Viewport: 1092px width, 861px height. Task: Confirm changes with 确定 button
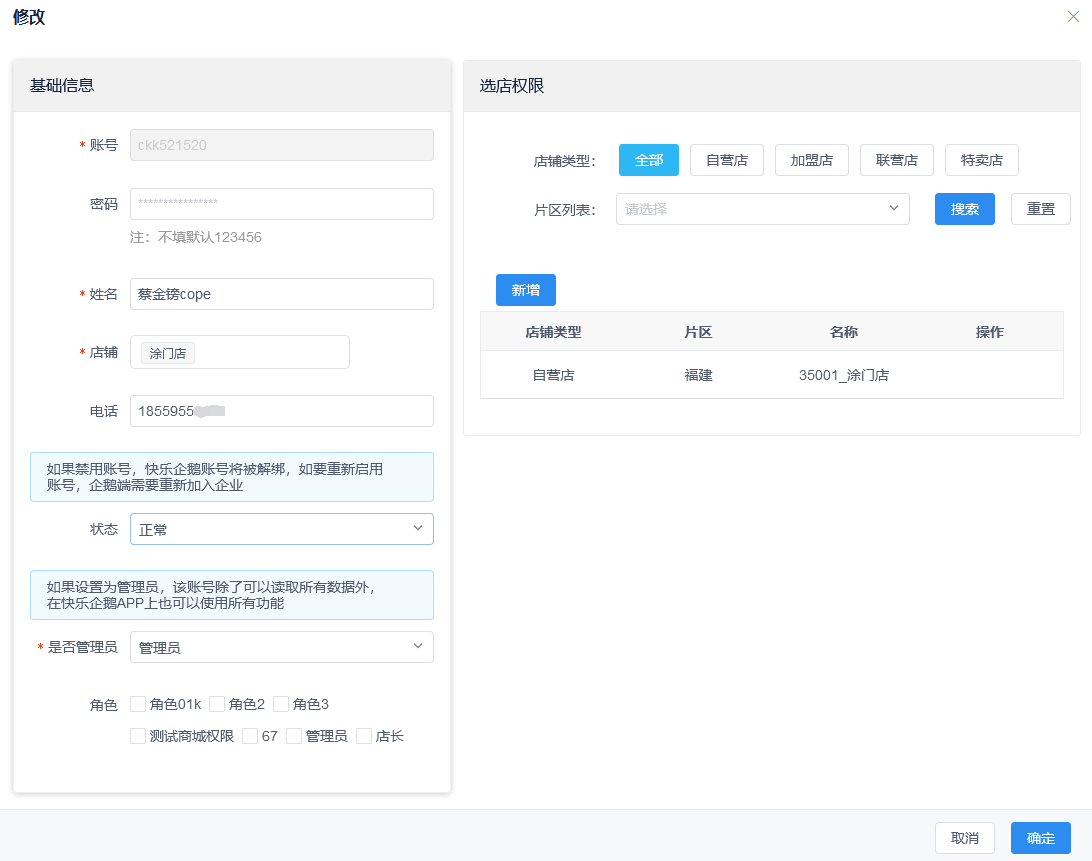tap(1040, 838)
